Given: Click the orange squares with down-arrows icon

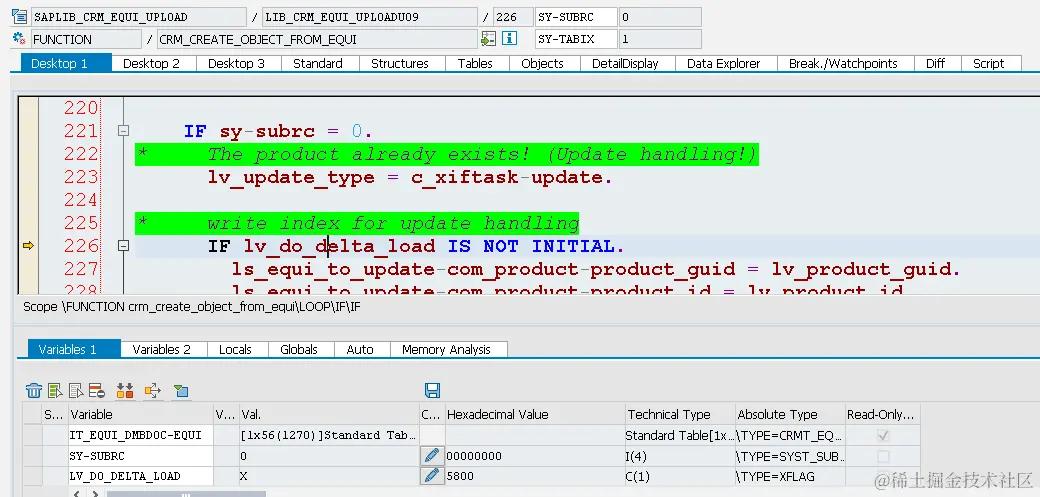Looking at the screenshot, I should tap(125, 390).
